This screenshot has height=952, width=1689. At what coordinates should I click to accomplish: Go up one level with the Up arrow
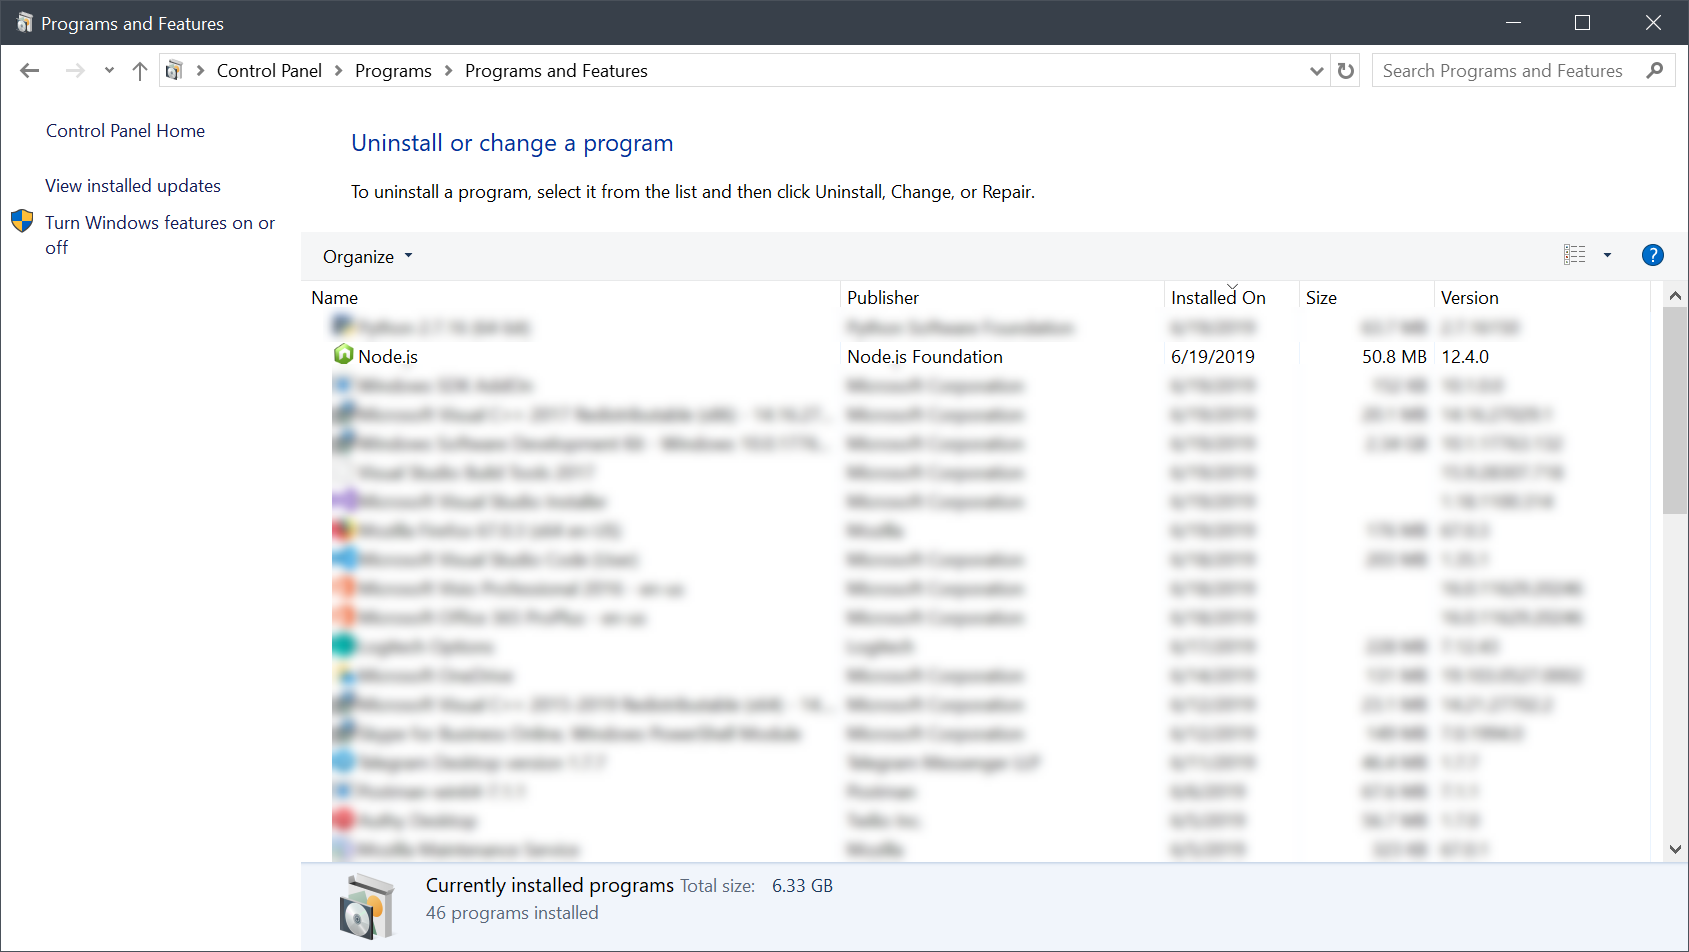(140, 70)
